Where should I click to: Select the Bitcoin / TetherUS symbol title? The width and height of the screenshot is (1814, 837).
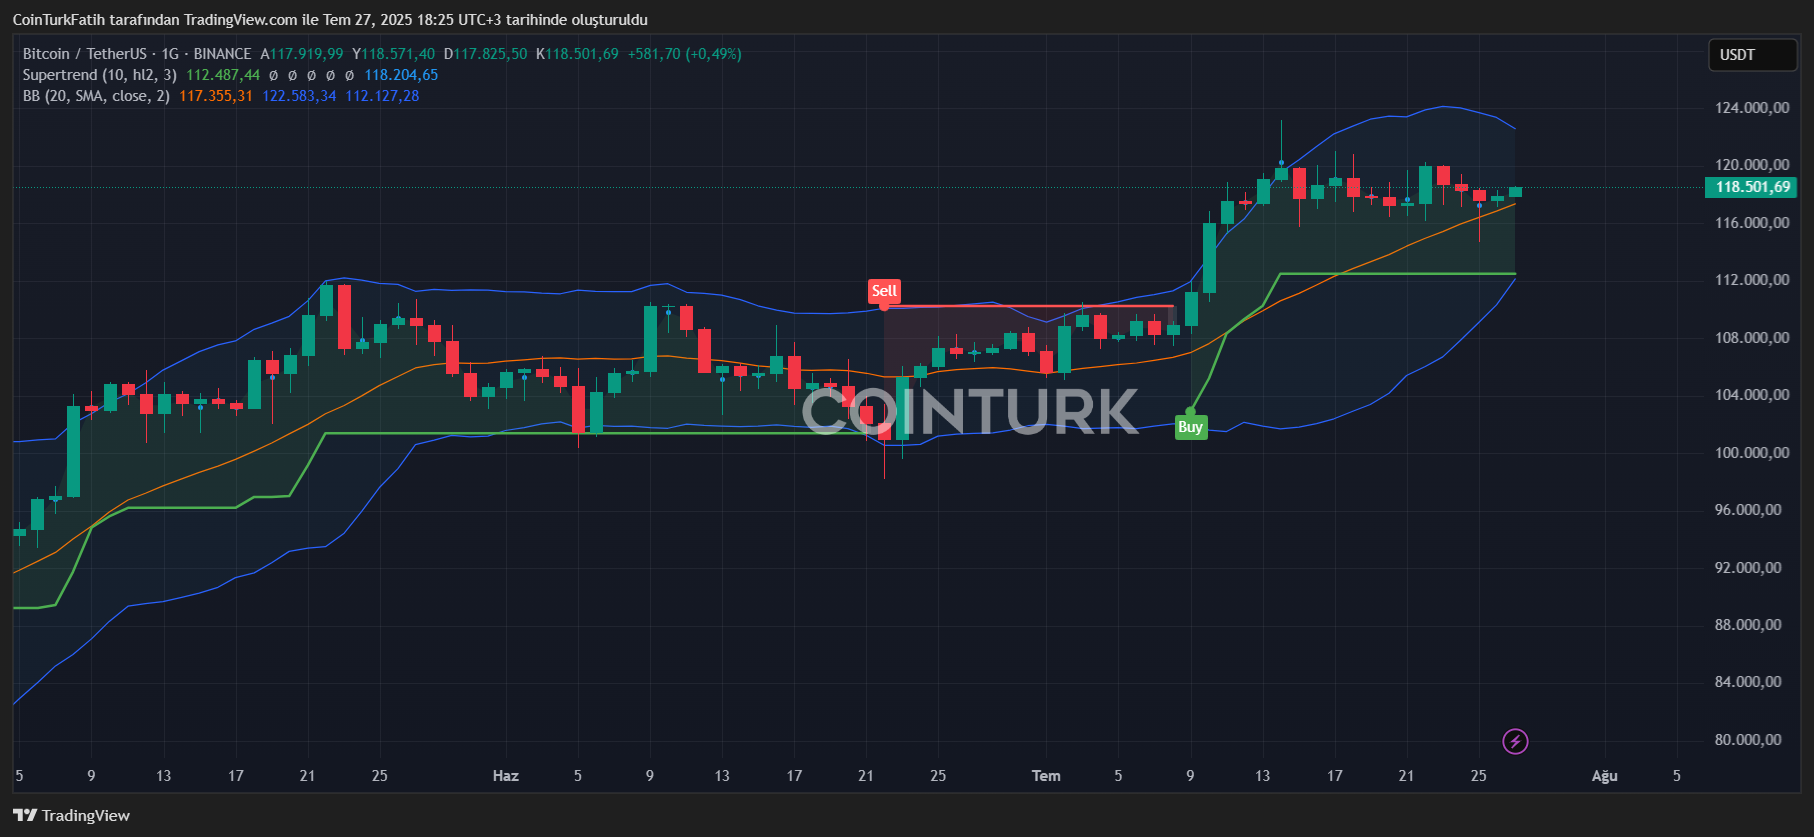pos(137,54)
